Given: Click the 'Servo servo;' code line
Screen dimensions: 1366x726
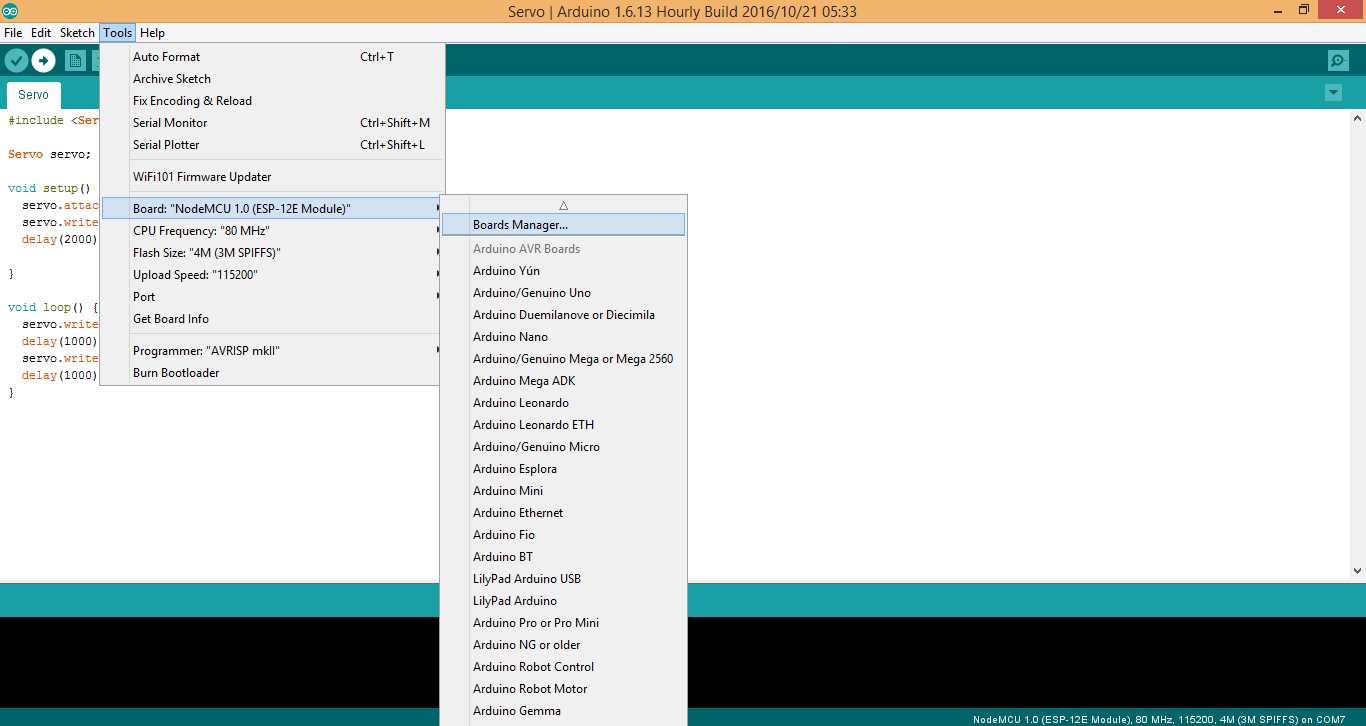Looking at the screenshot, I should pyautogui.click(x=49, y=154).
